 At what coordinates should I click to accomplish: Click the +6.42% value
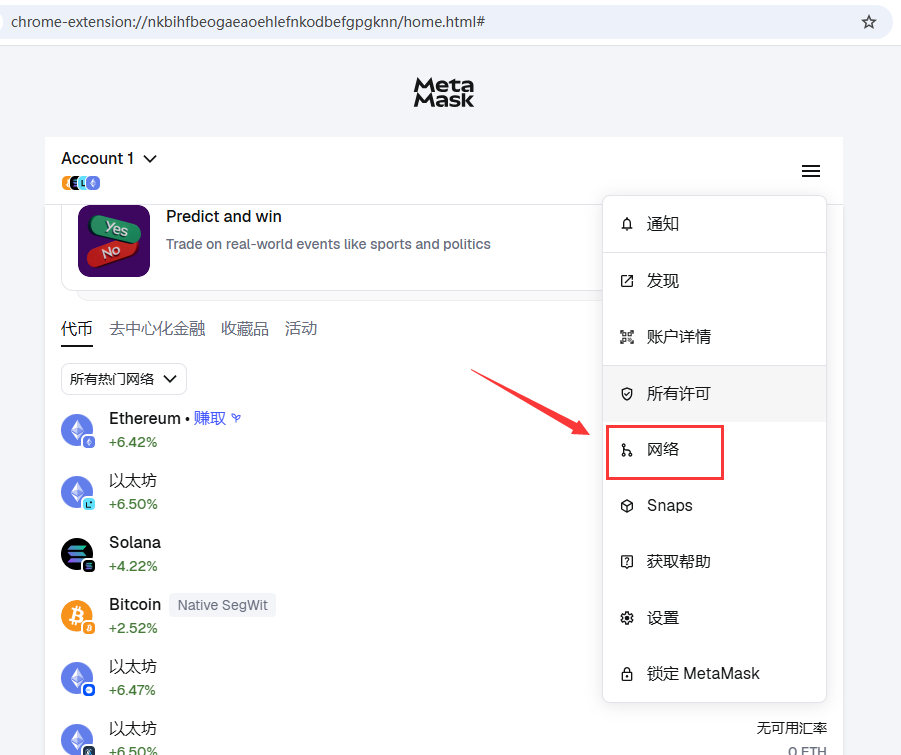click(x=133, y=442)
